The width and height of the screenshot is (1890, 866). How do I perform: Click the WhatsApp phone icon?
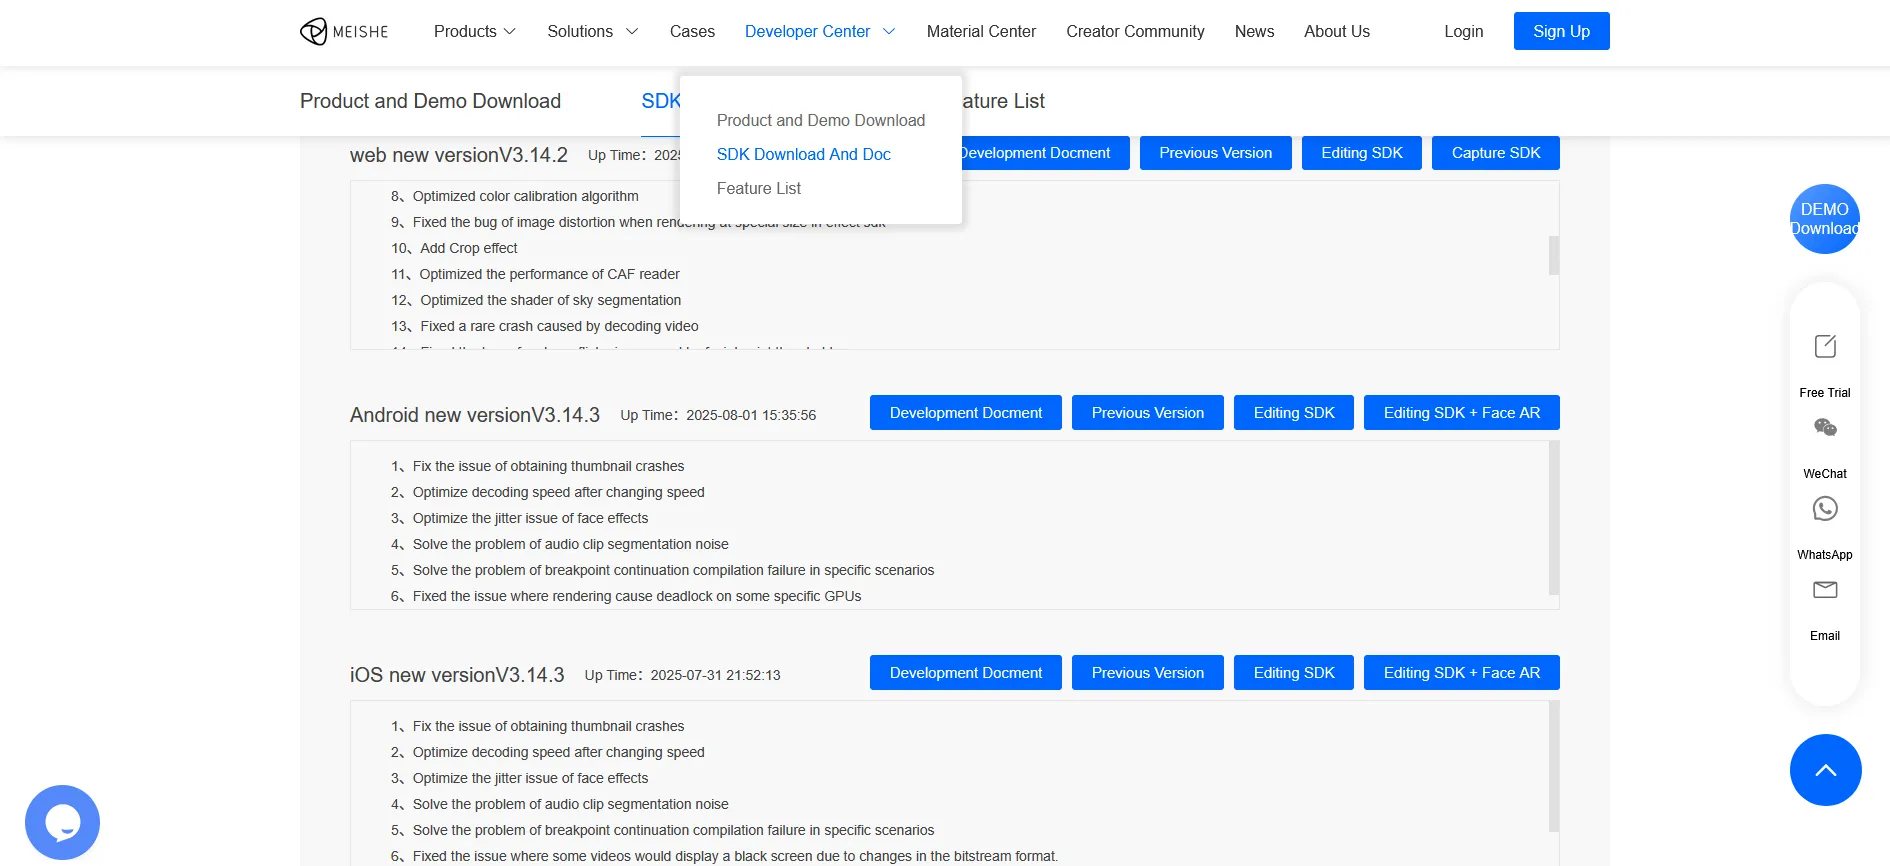[x=1824, y=509]
